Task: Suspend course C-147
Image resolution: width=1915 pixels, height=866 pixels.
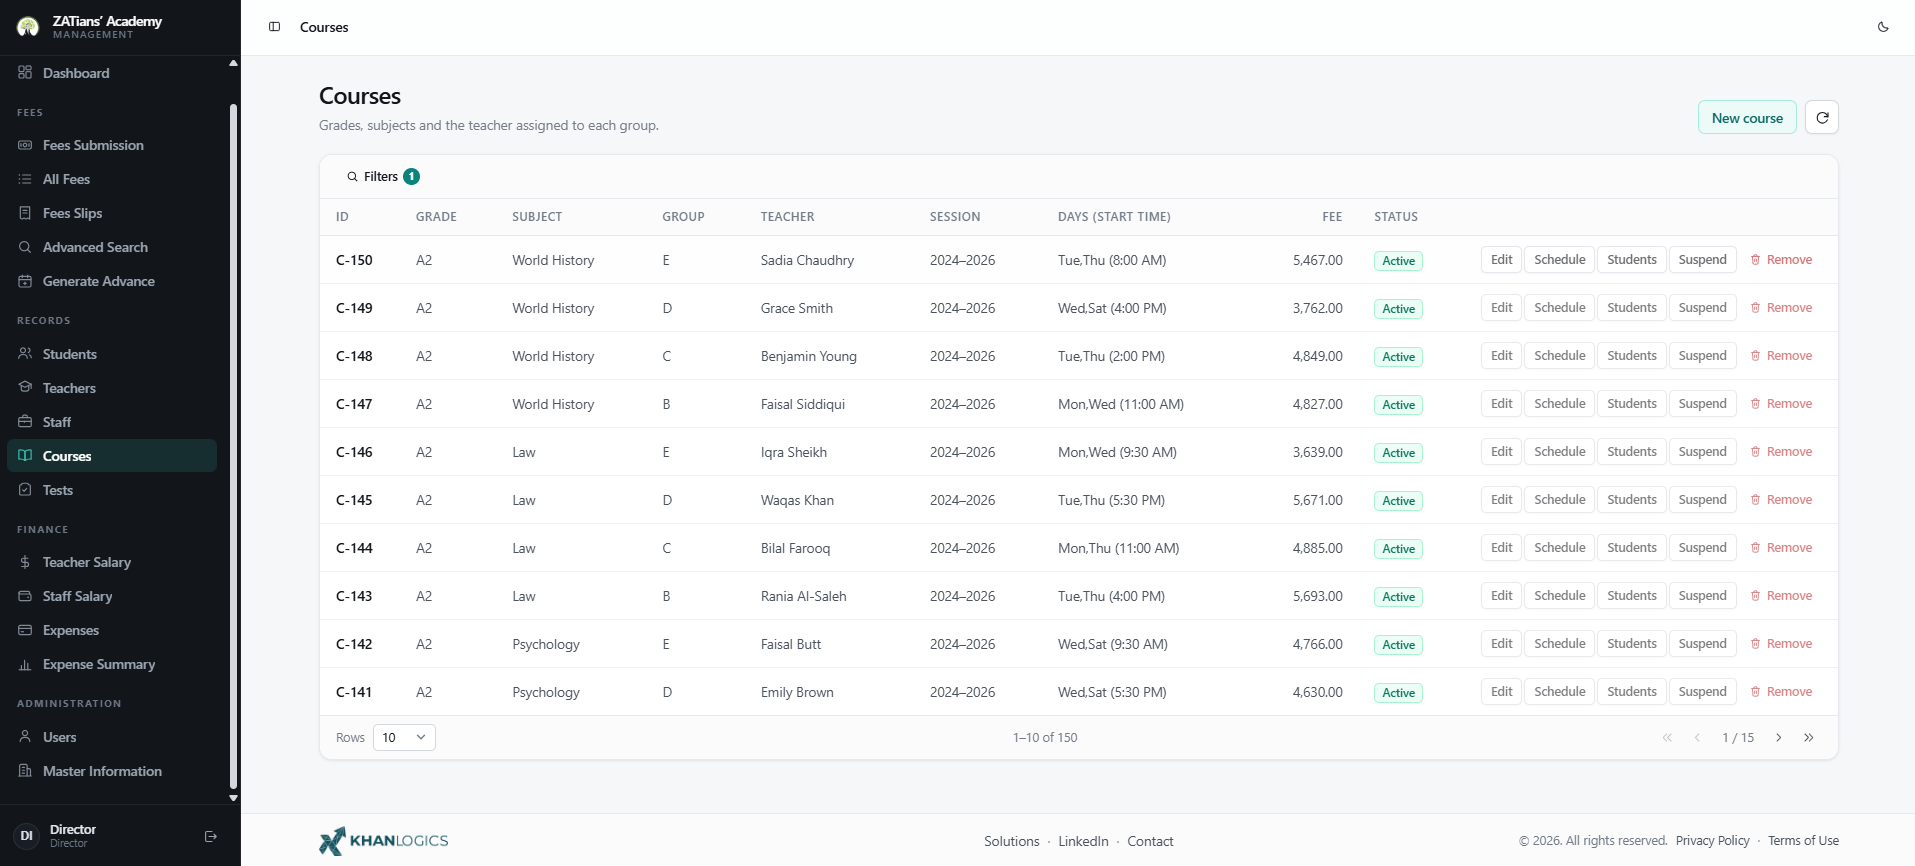Action: pos(1702,404)
